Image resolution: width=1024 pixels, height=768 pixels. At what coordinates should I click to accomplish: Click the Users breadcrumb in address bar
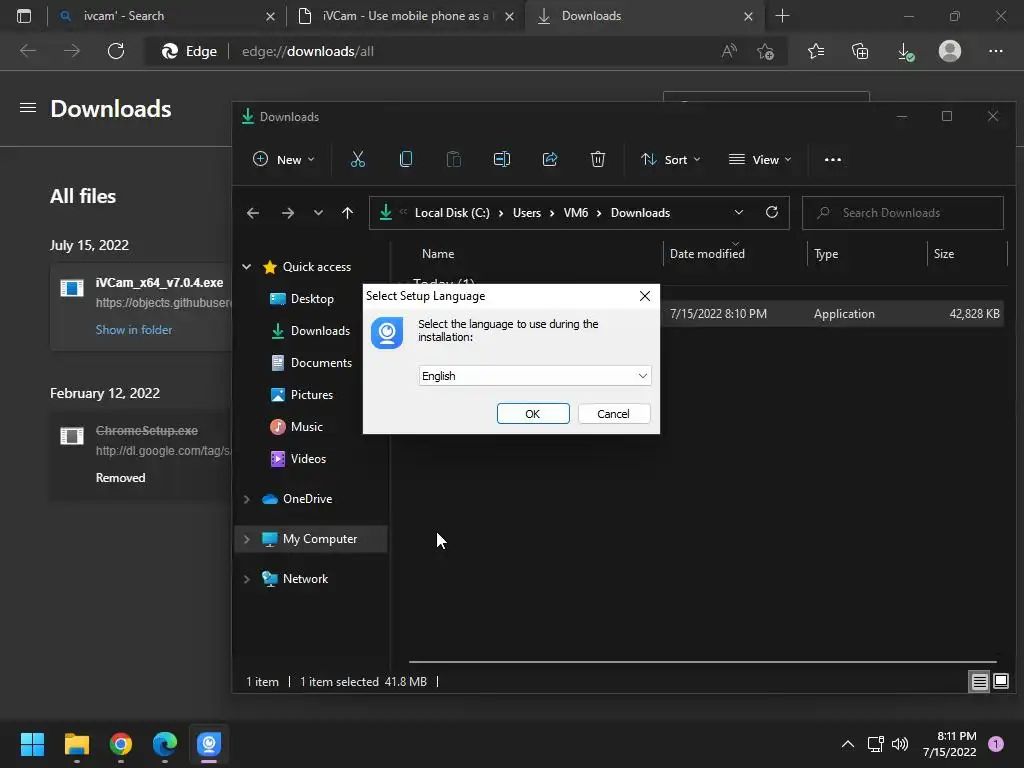pyautogui.click(x=527, y=213)
